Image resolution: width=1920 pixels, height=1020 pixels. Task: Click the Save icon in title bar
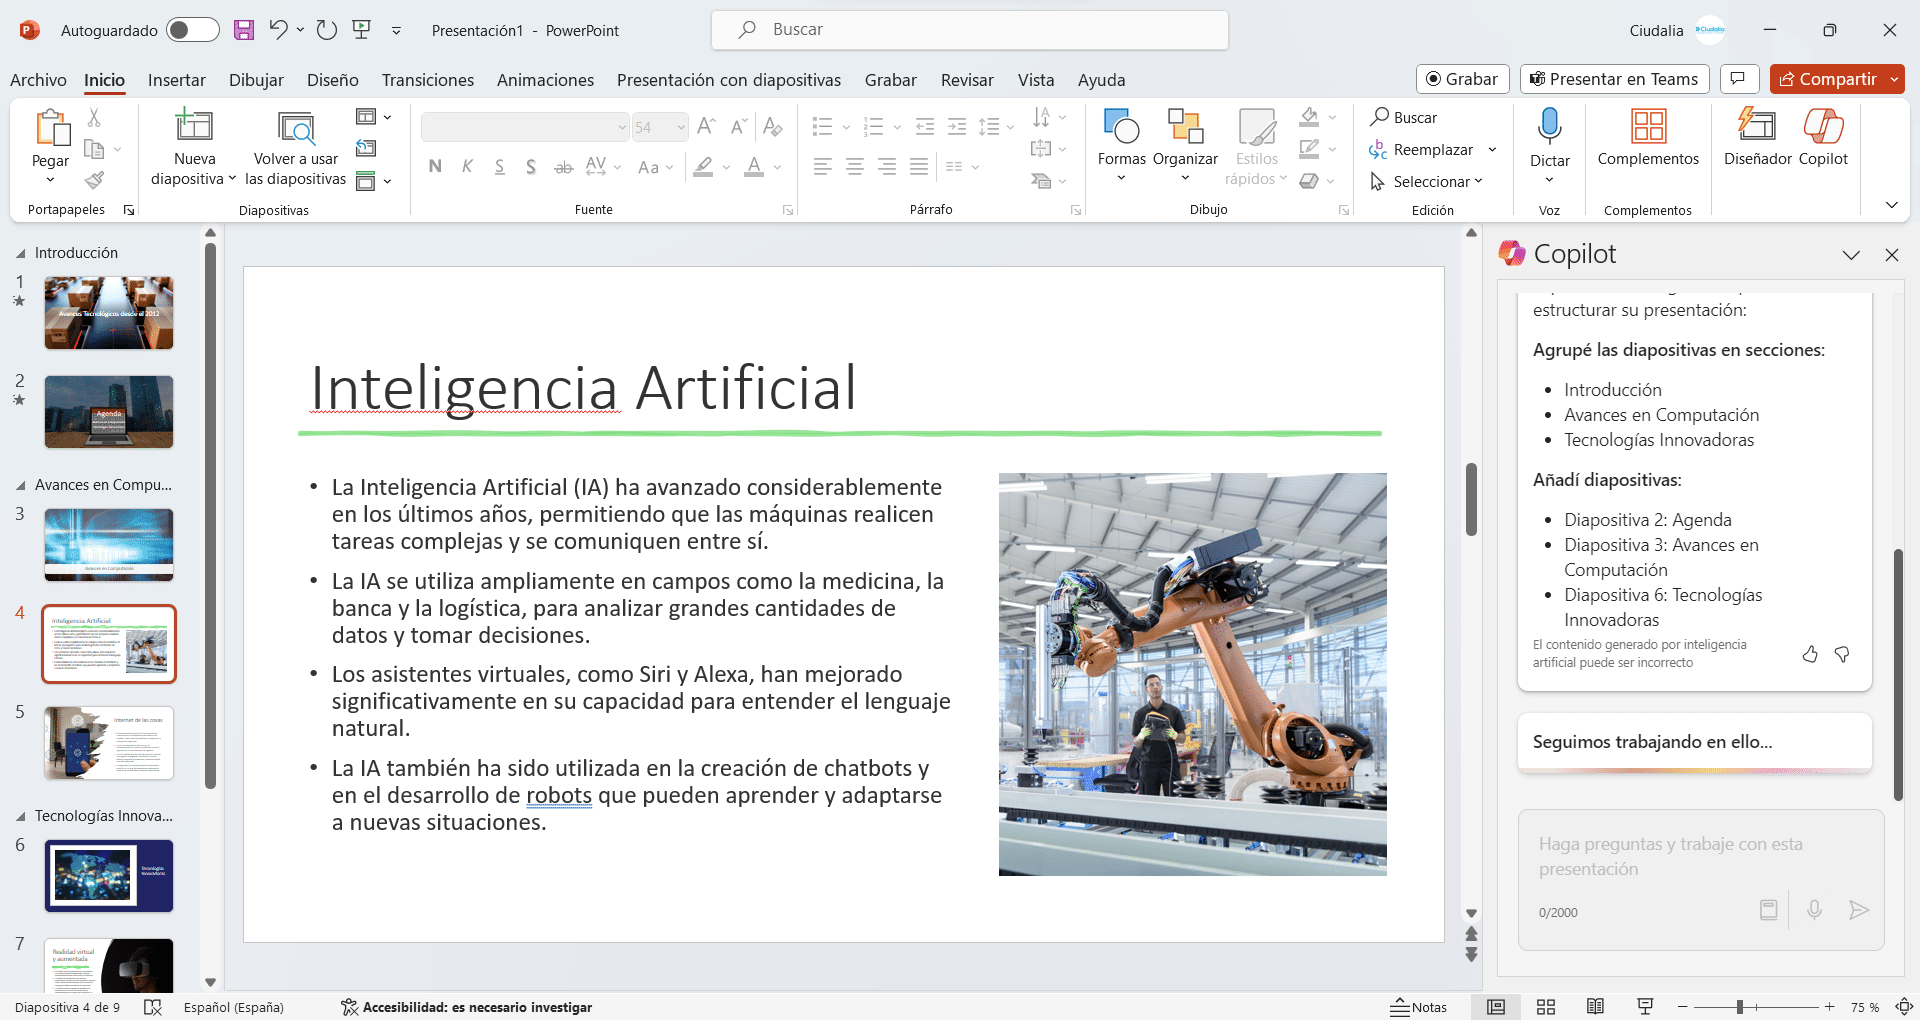click(x=244, y=30)
